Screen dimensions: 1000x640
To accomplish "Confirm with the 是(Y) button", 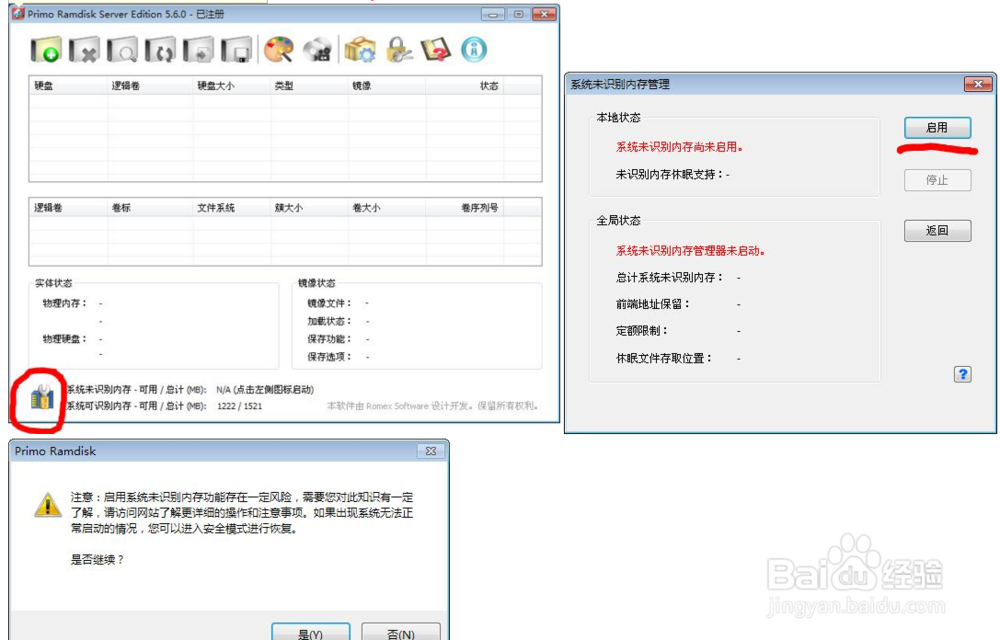I will coord(311,633).
